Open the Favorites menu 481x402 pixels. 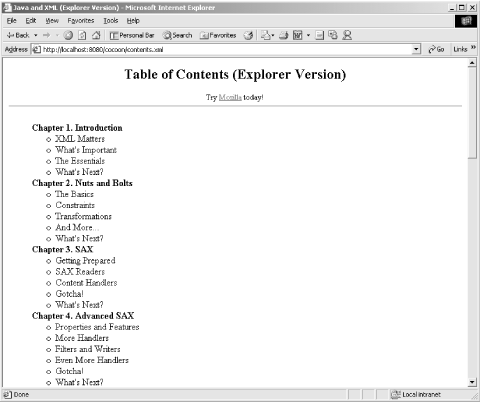click(81, 21)
